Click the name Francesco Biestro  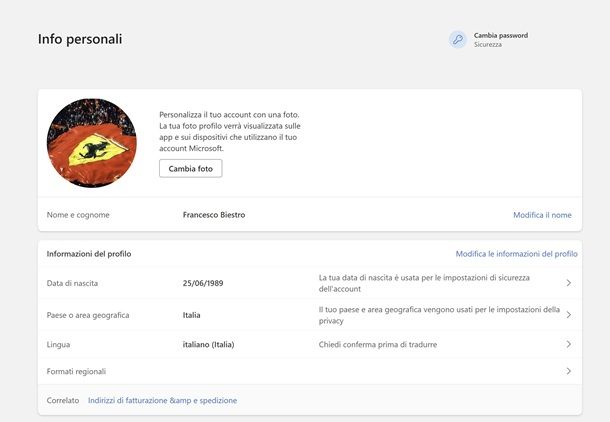click(x=214, y=215)
